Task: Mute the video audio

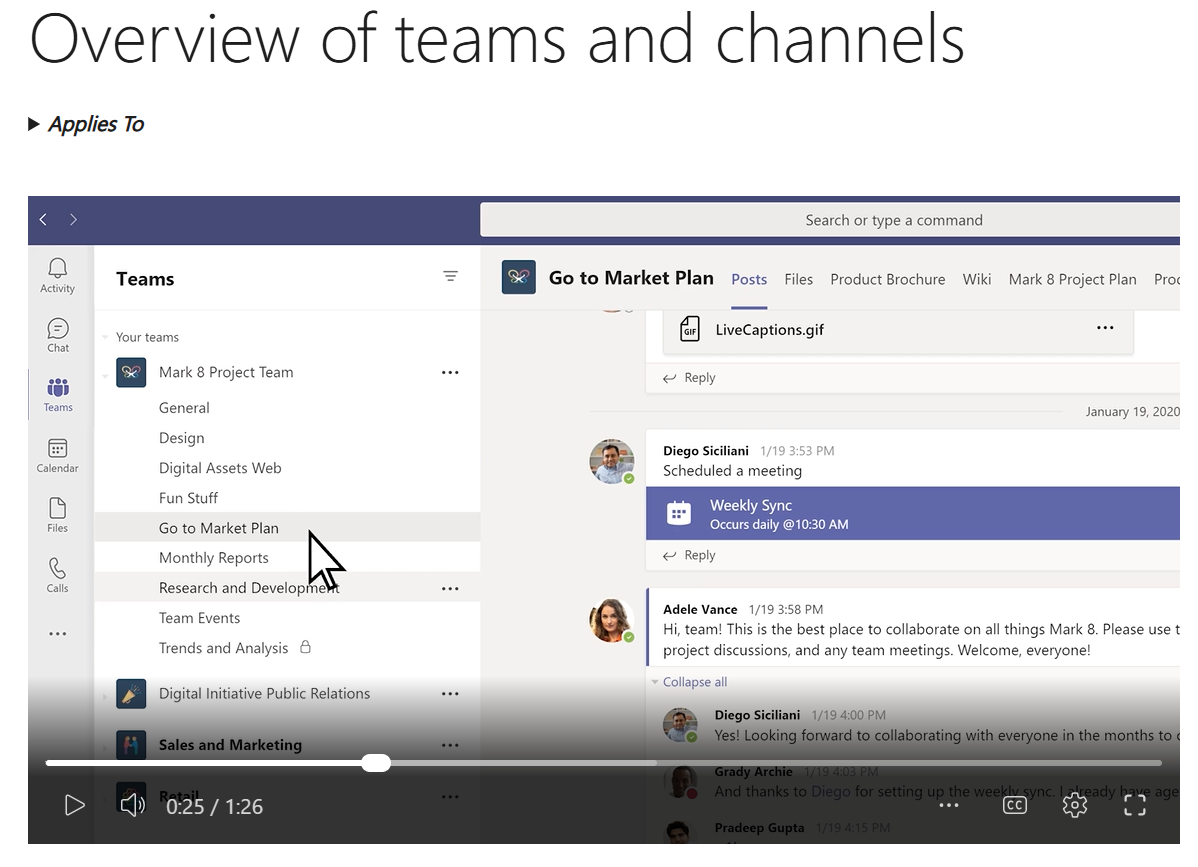Action: pyautogui.click(x=132, y=805)
